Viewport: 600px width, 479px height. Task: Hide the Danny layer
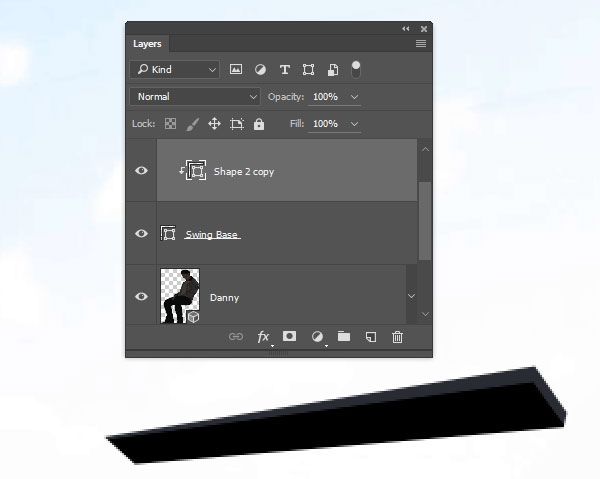(x=141, y=297)
